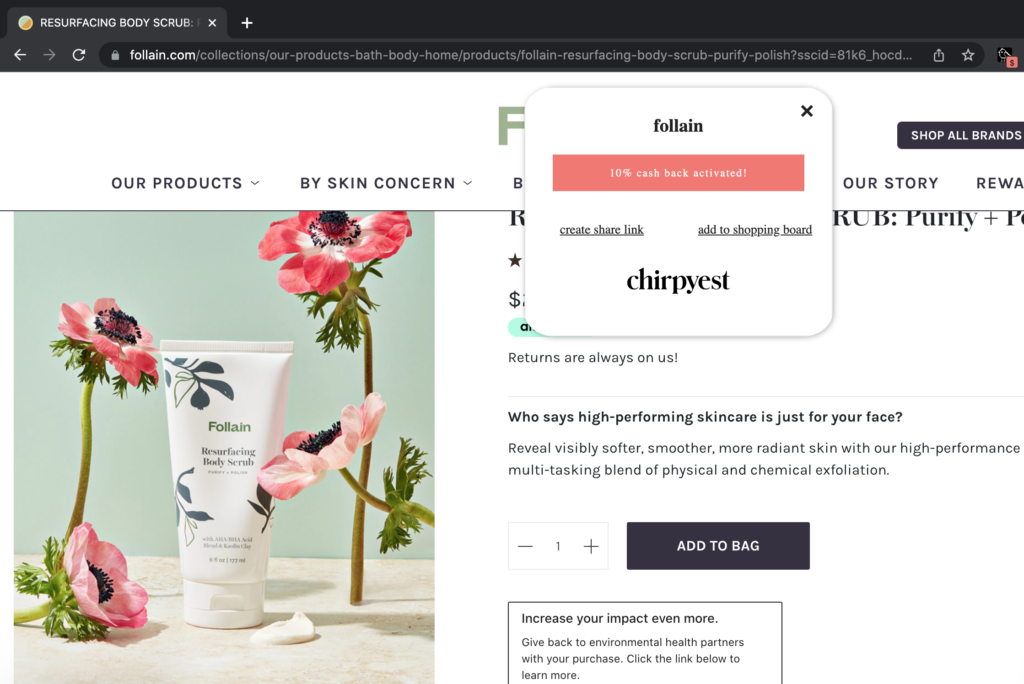The width and height of the screenshot is (1024, 684).
Task: Click the browser back arrow
Action: point(20,55)
